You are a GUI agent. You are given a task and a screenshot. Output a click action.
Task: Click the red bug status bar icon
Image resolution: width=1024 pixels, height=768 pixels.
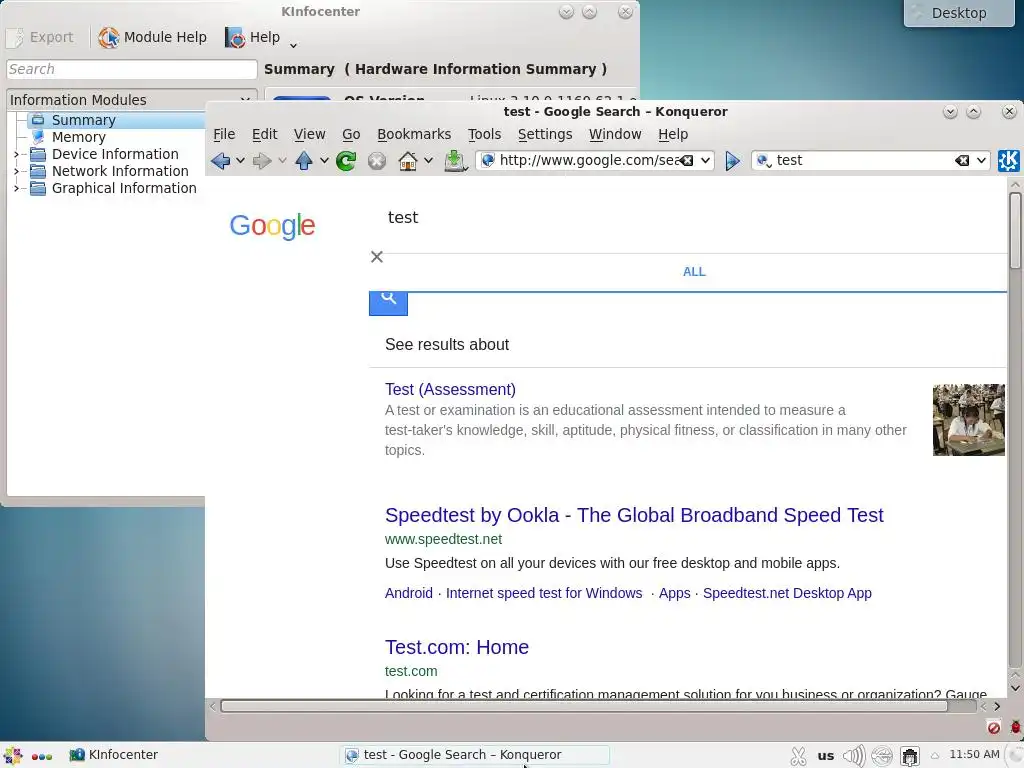(1016, 727)
